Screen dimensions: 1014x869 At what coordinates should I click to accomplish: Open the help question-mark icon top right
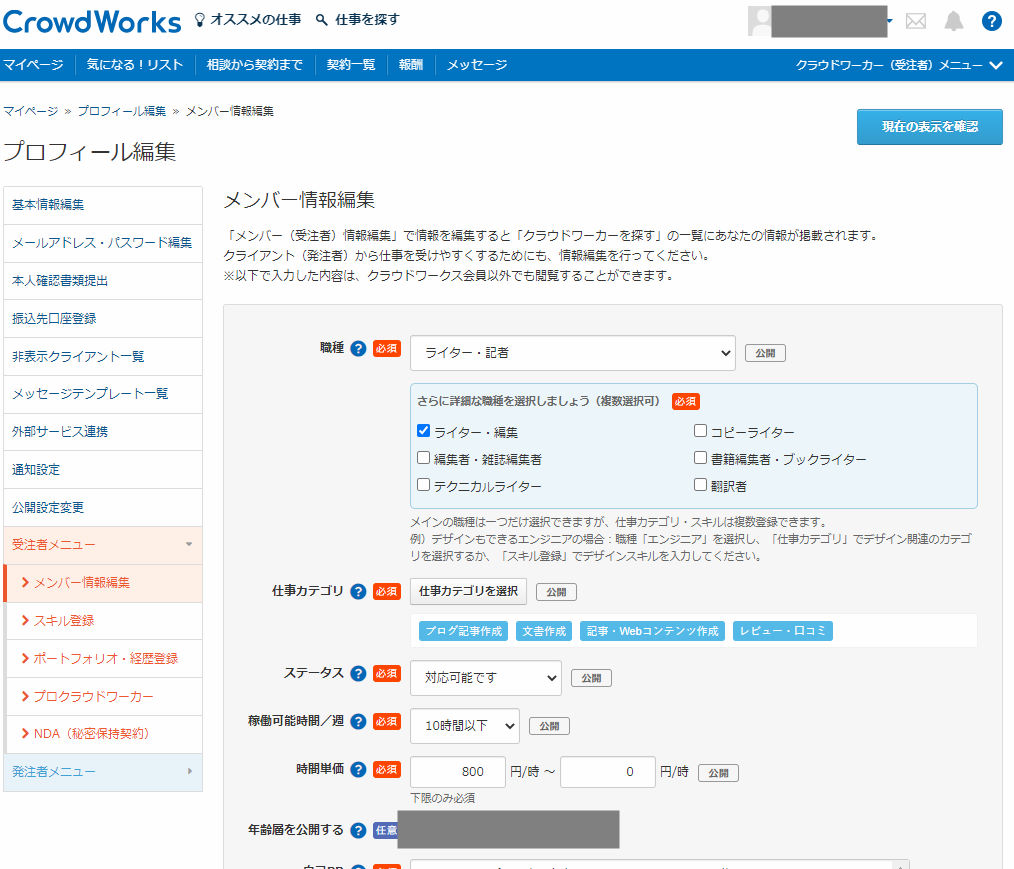tap(991, 20)
